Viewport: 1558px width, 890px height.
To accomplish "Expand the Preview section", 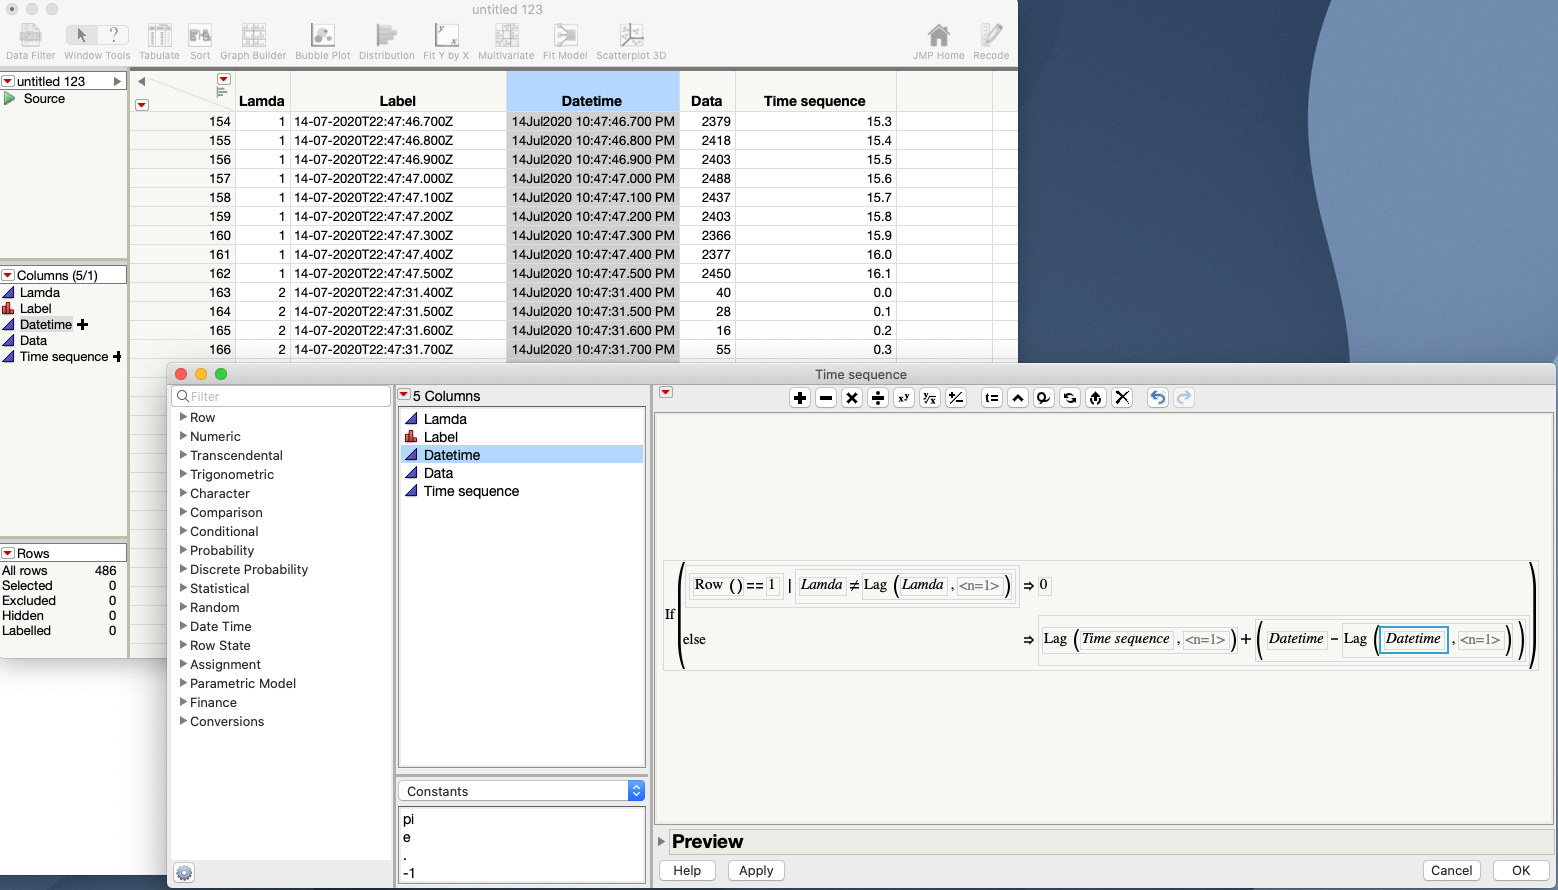I will pos(662,841).
